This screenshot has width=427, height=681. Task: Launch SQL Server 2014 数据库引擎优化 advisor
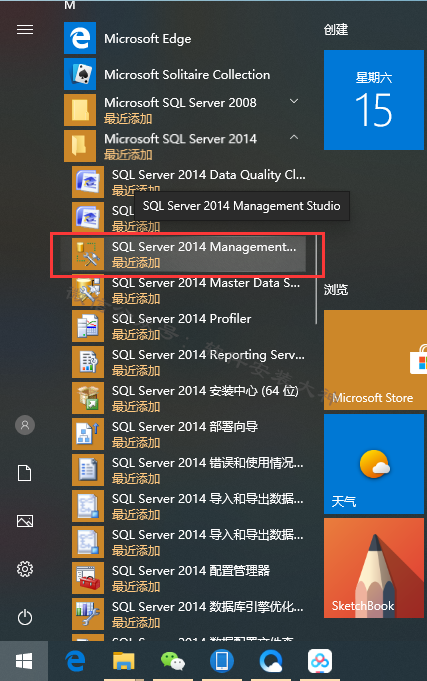click(x=187, y=614)
